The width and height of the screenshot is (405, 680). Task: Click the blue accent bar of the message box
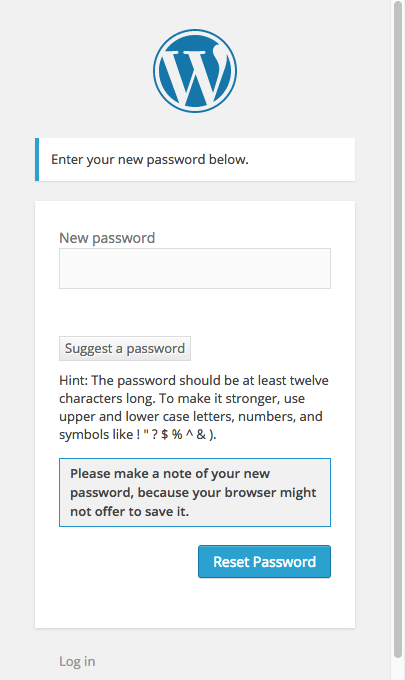click(x=37, y=160)
